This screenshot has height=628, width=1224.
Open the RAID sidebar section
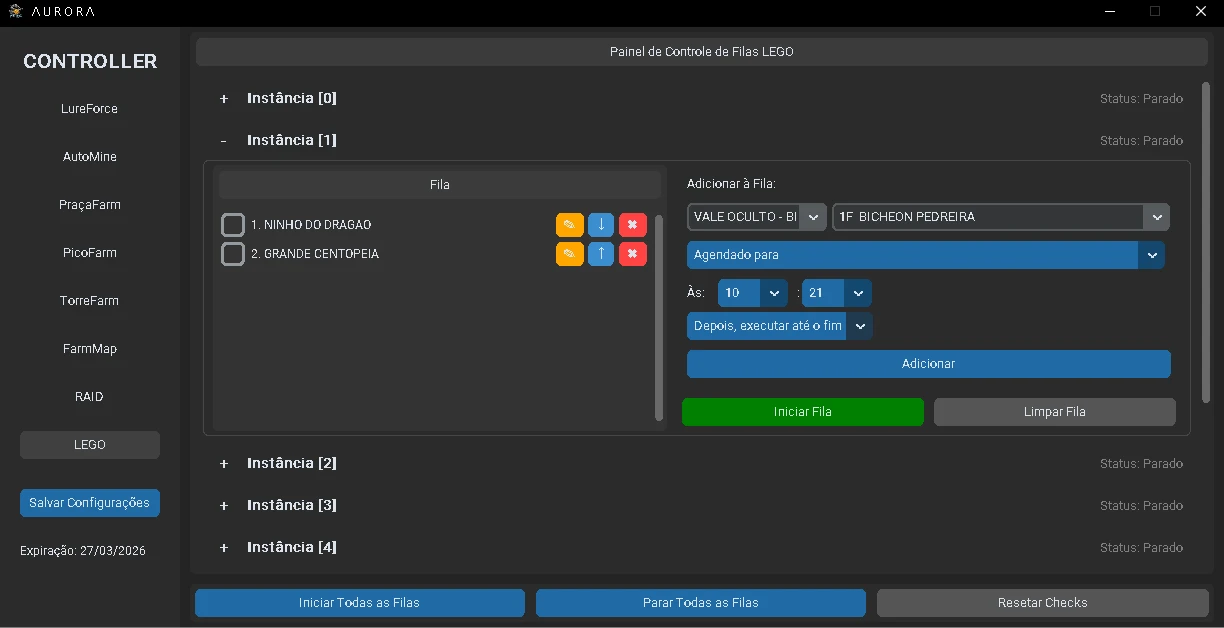(89, 397)
